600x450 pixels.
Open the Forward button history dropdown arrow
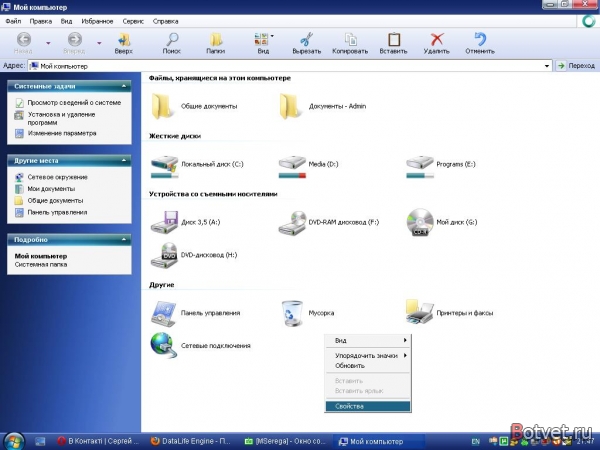click(99, 43)
